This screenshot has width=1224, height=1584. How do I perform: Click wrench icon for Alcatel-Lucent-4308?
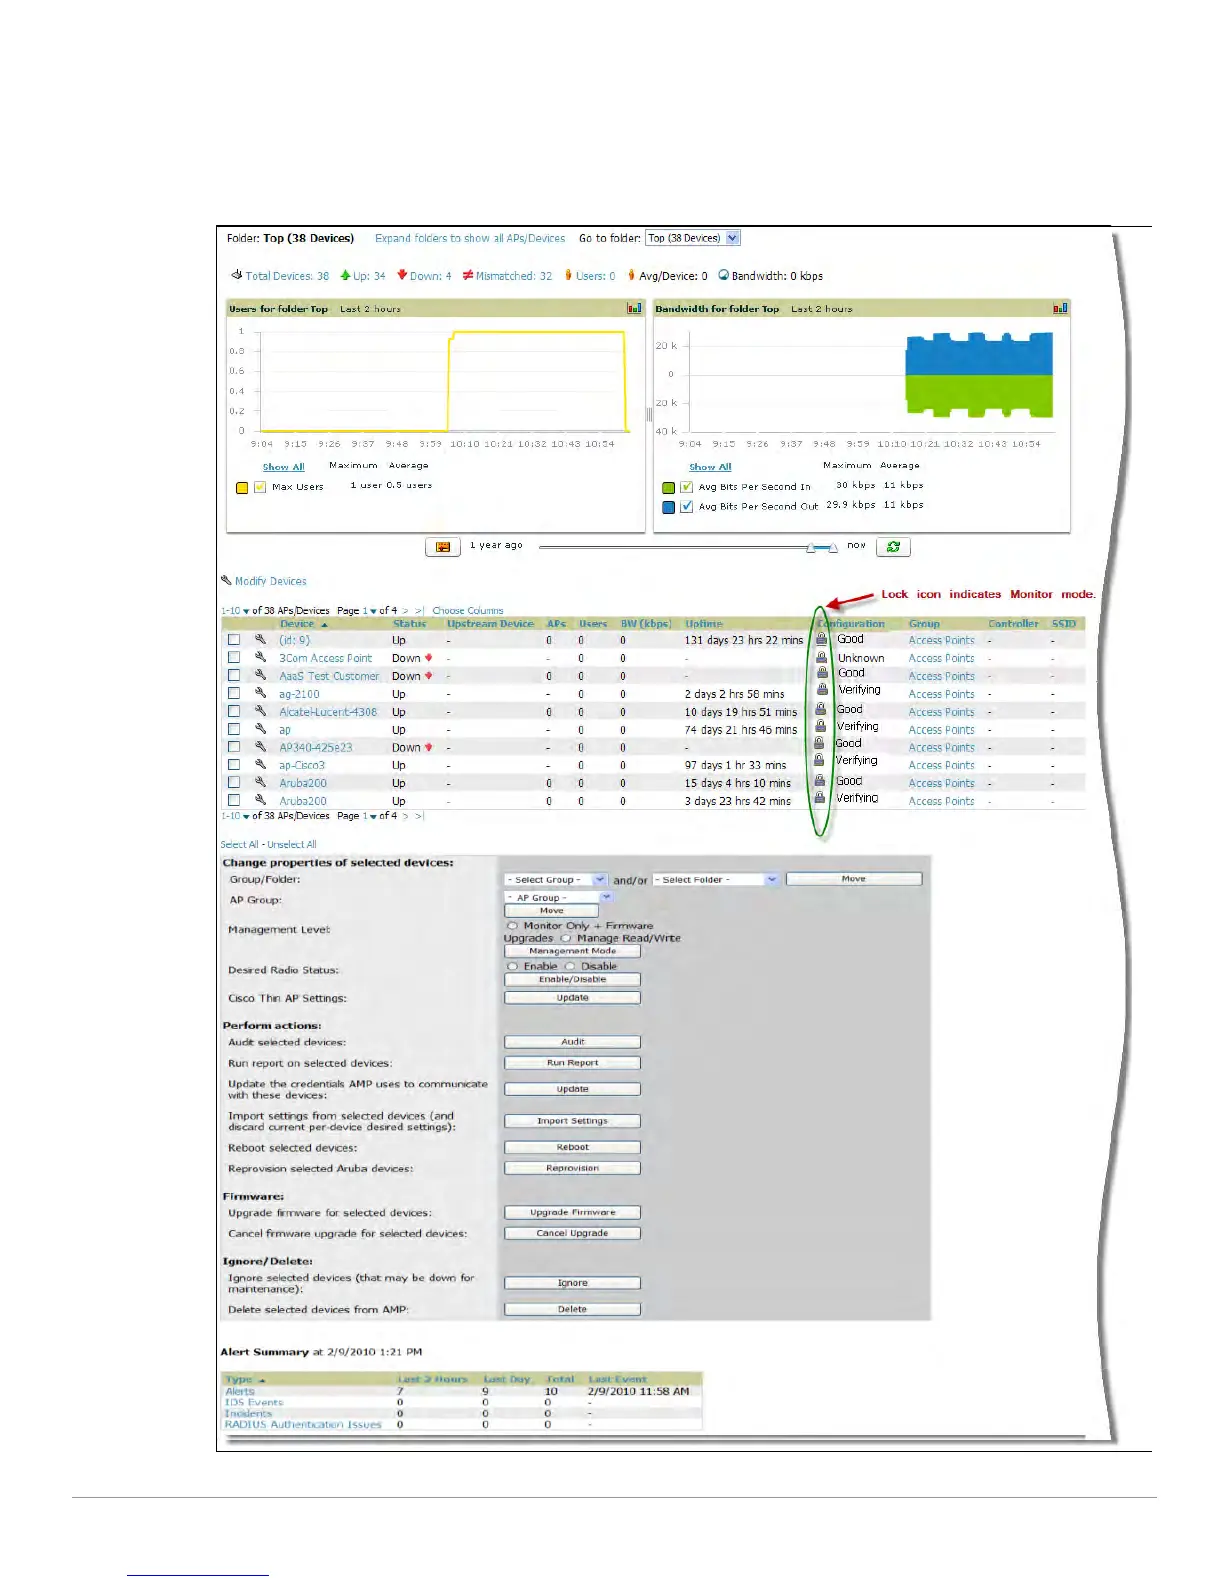pos(260,711)
